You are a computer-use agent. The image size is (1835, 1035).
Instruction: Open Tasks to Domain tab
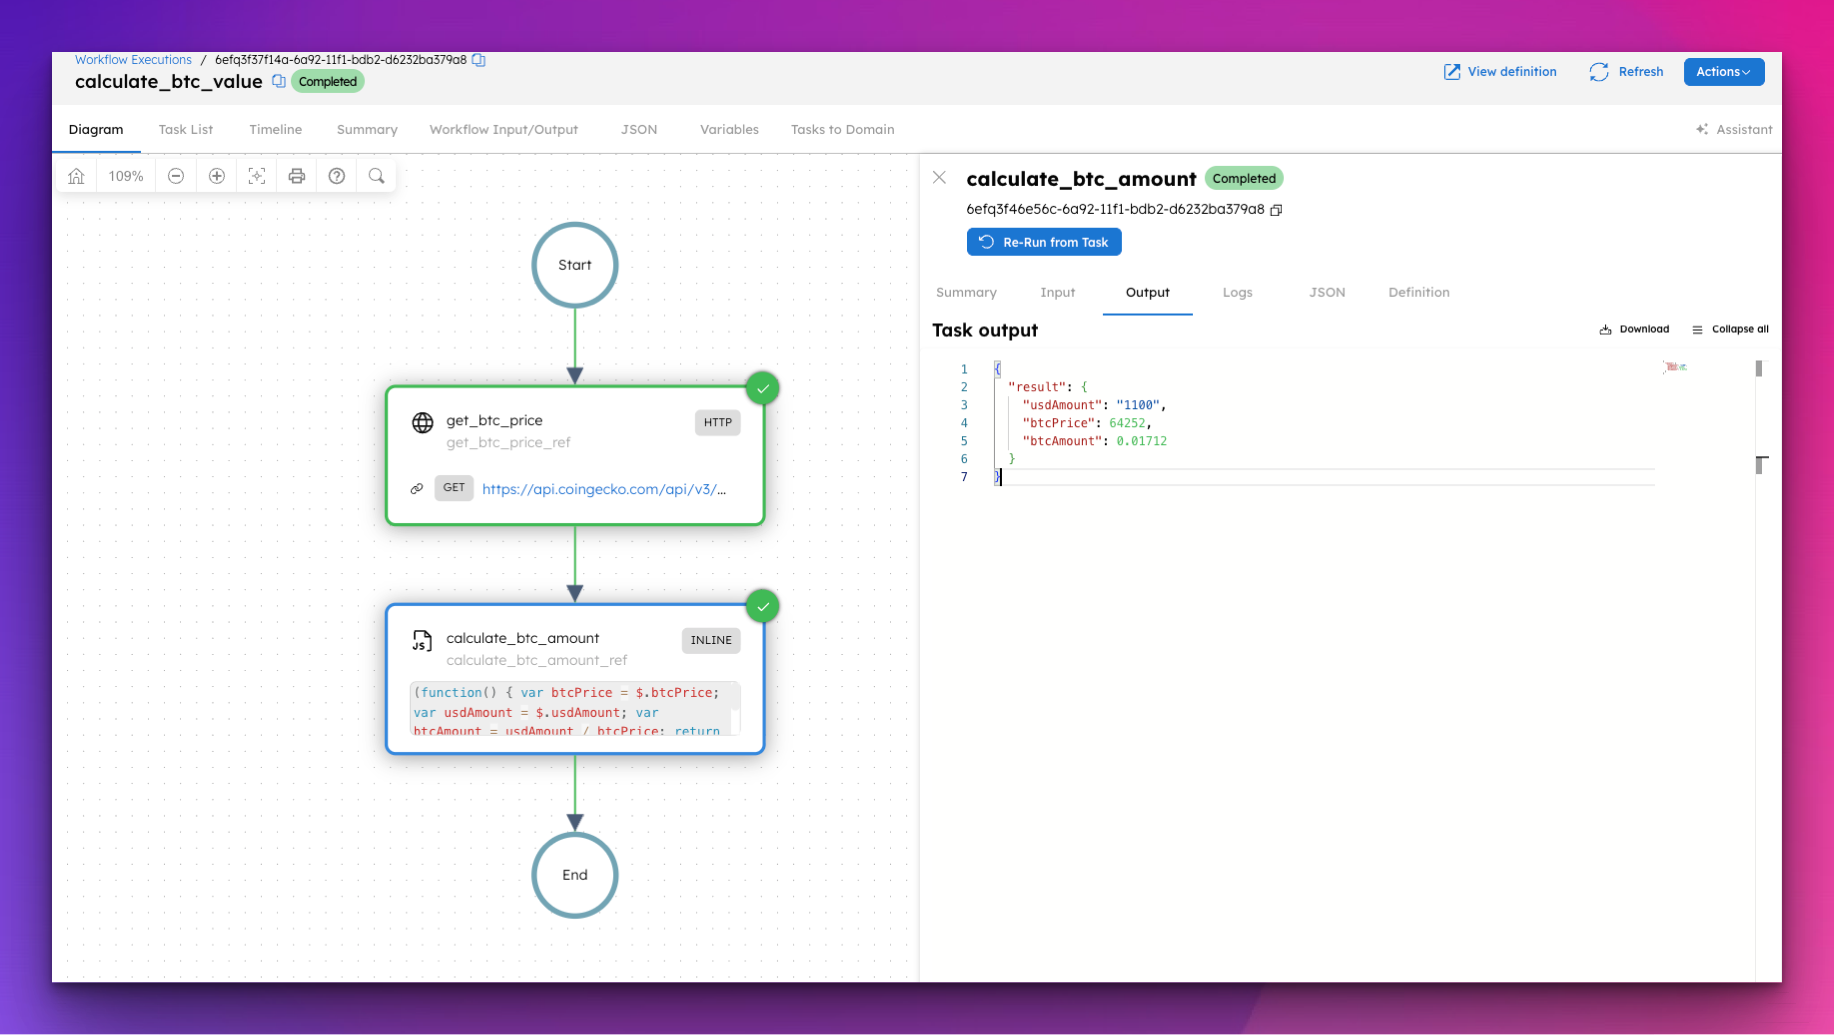pos(842,129)
